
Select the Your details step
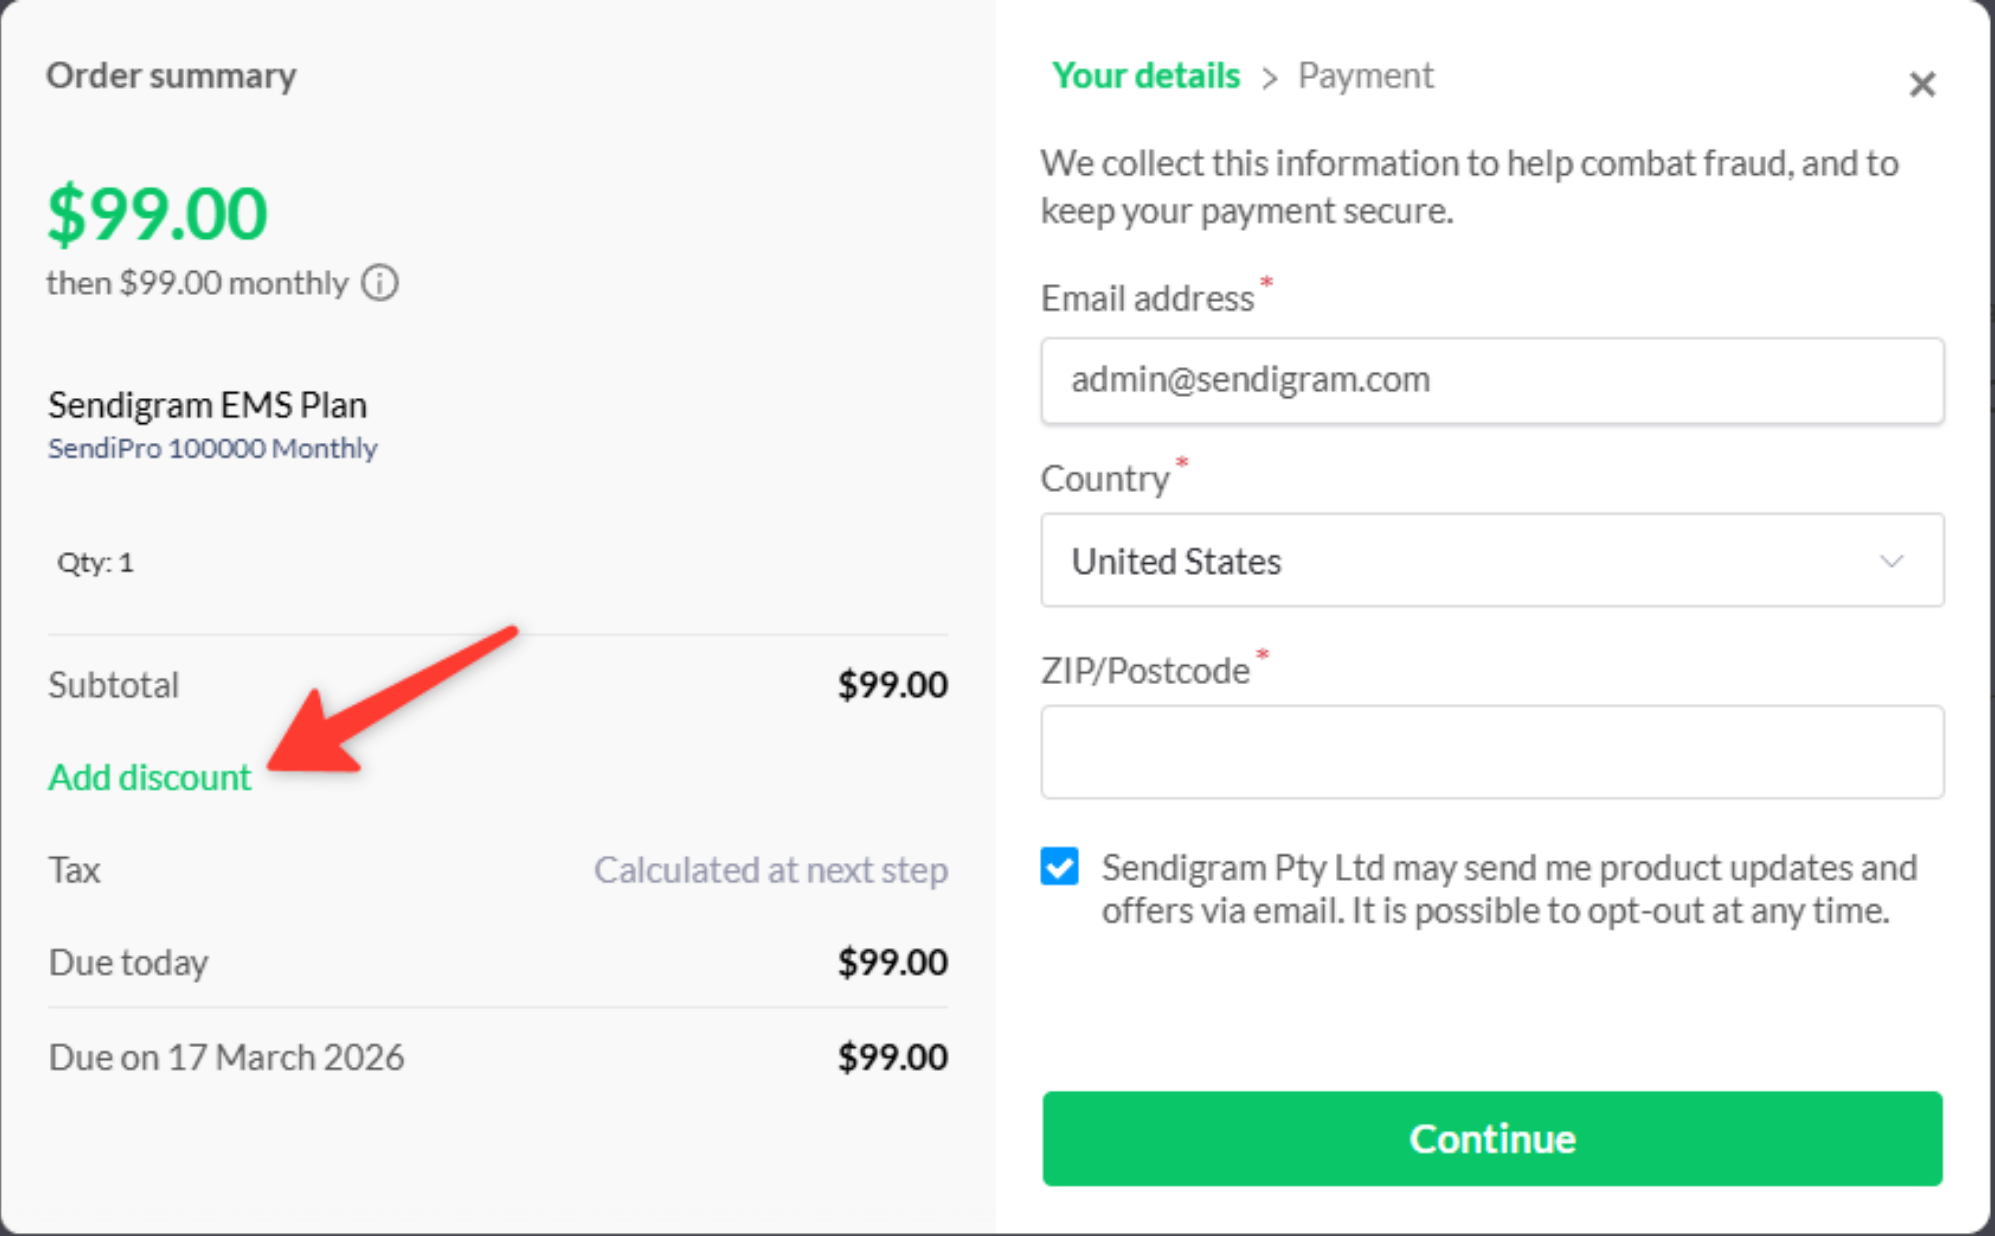[x=1145, y=76]
